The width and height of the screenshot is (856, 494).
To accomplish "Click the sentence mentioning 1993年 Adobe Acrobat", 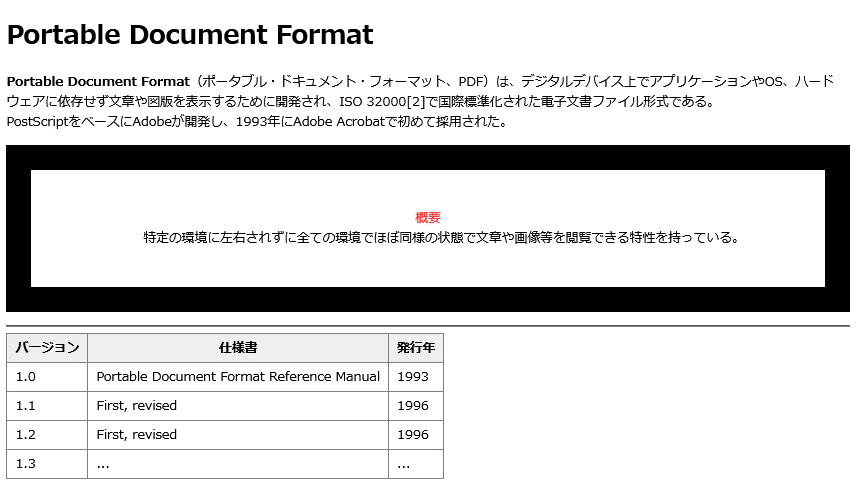I will pos(258,121).
